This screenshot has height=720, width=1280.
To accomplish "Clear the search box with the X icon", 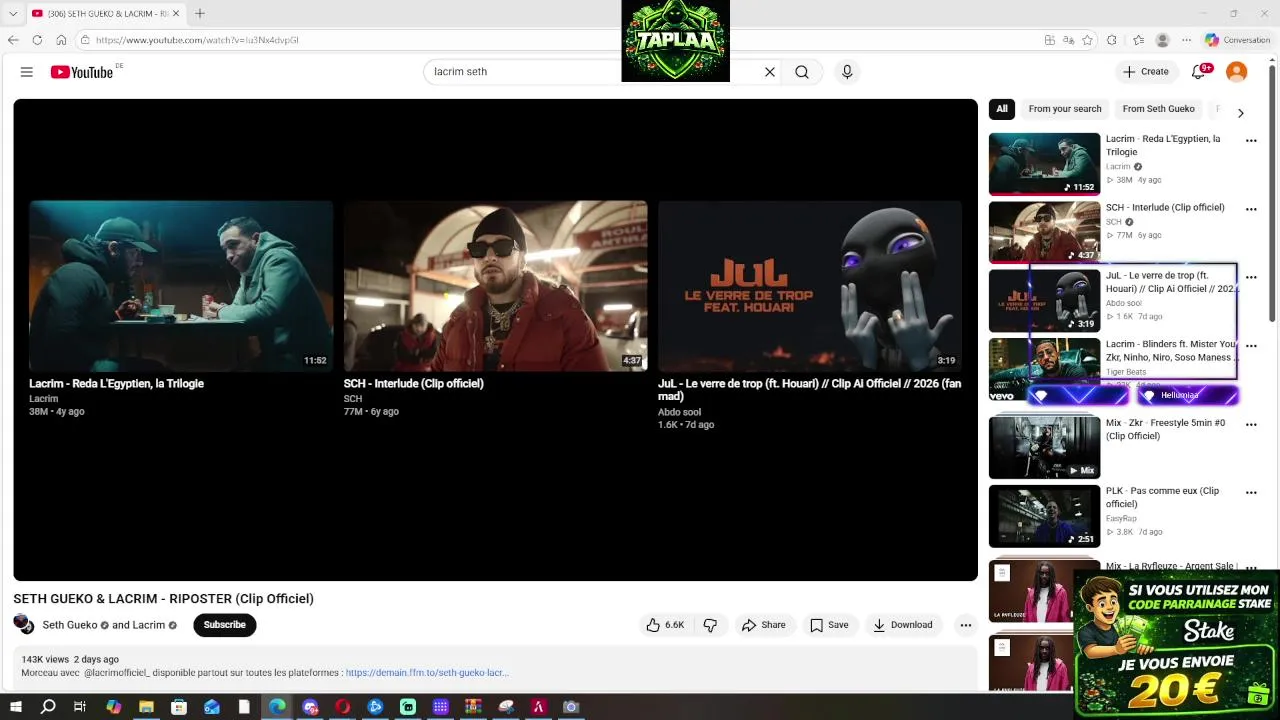I will point(770,72).
